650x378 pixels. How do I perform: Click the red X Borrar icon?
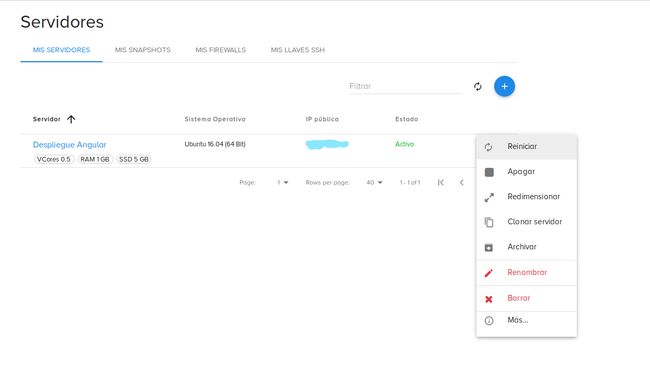point(489,299)
